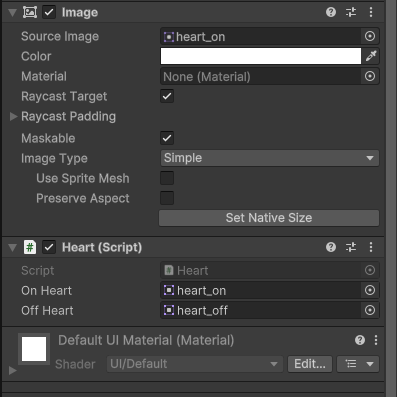Click the Source Image label
Screen dimensions: 397x397
point(60,36)
